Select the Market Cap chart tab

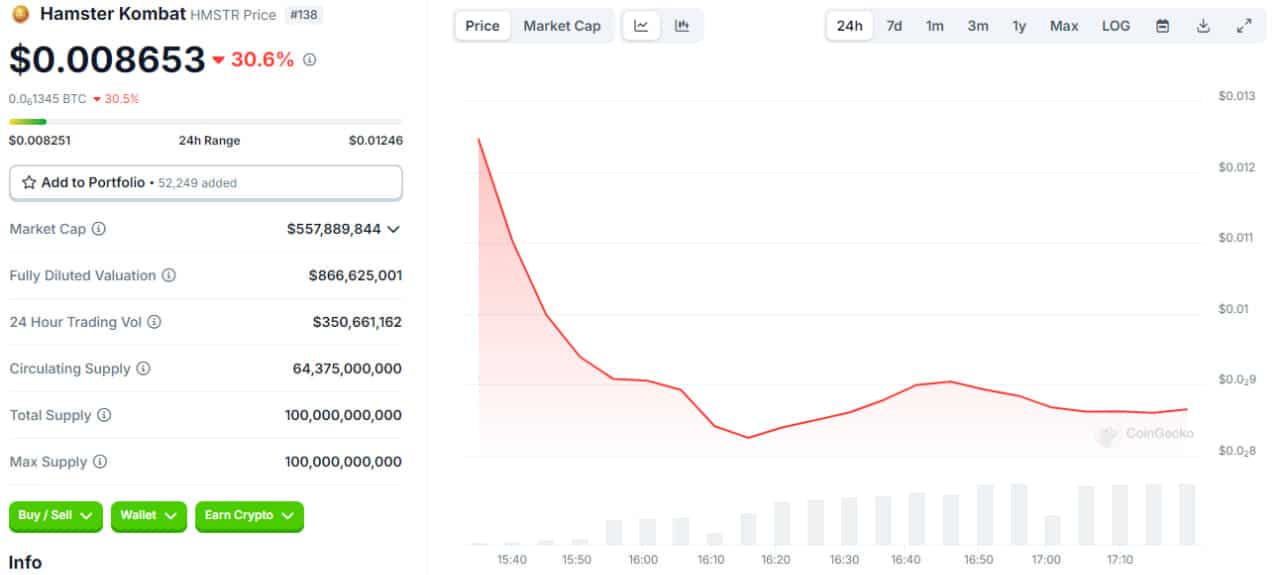coord(562,26)
